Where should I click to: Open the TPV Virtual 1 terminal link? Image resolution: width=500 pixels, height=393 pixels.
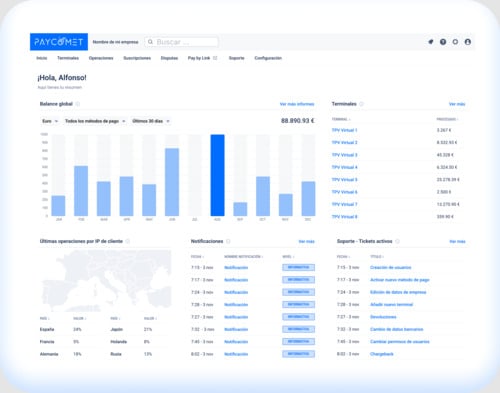tap(344, 130)
